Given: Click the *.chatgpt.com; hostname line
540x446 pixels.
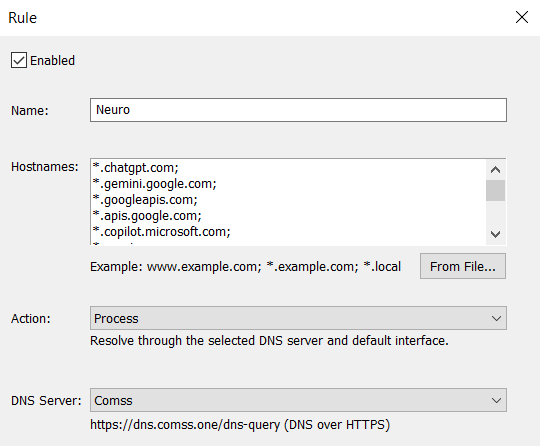Looking at the screenshot, I should point(136,168).
